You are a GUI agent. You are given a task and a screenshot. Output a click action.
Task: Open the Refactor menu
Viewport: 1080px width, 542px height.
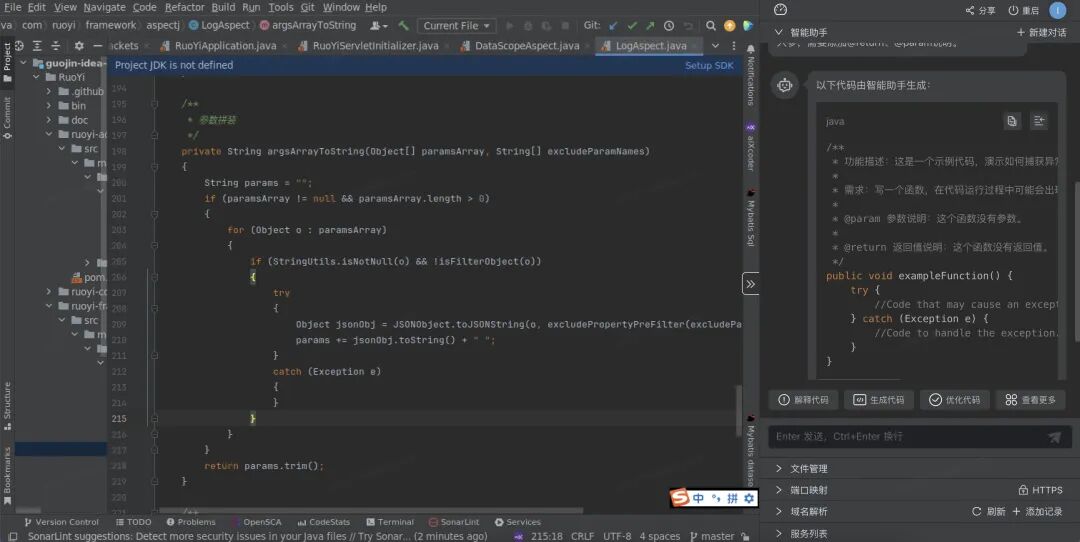(184, 7)
